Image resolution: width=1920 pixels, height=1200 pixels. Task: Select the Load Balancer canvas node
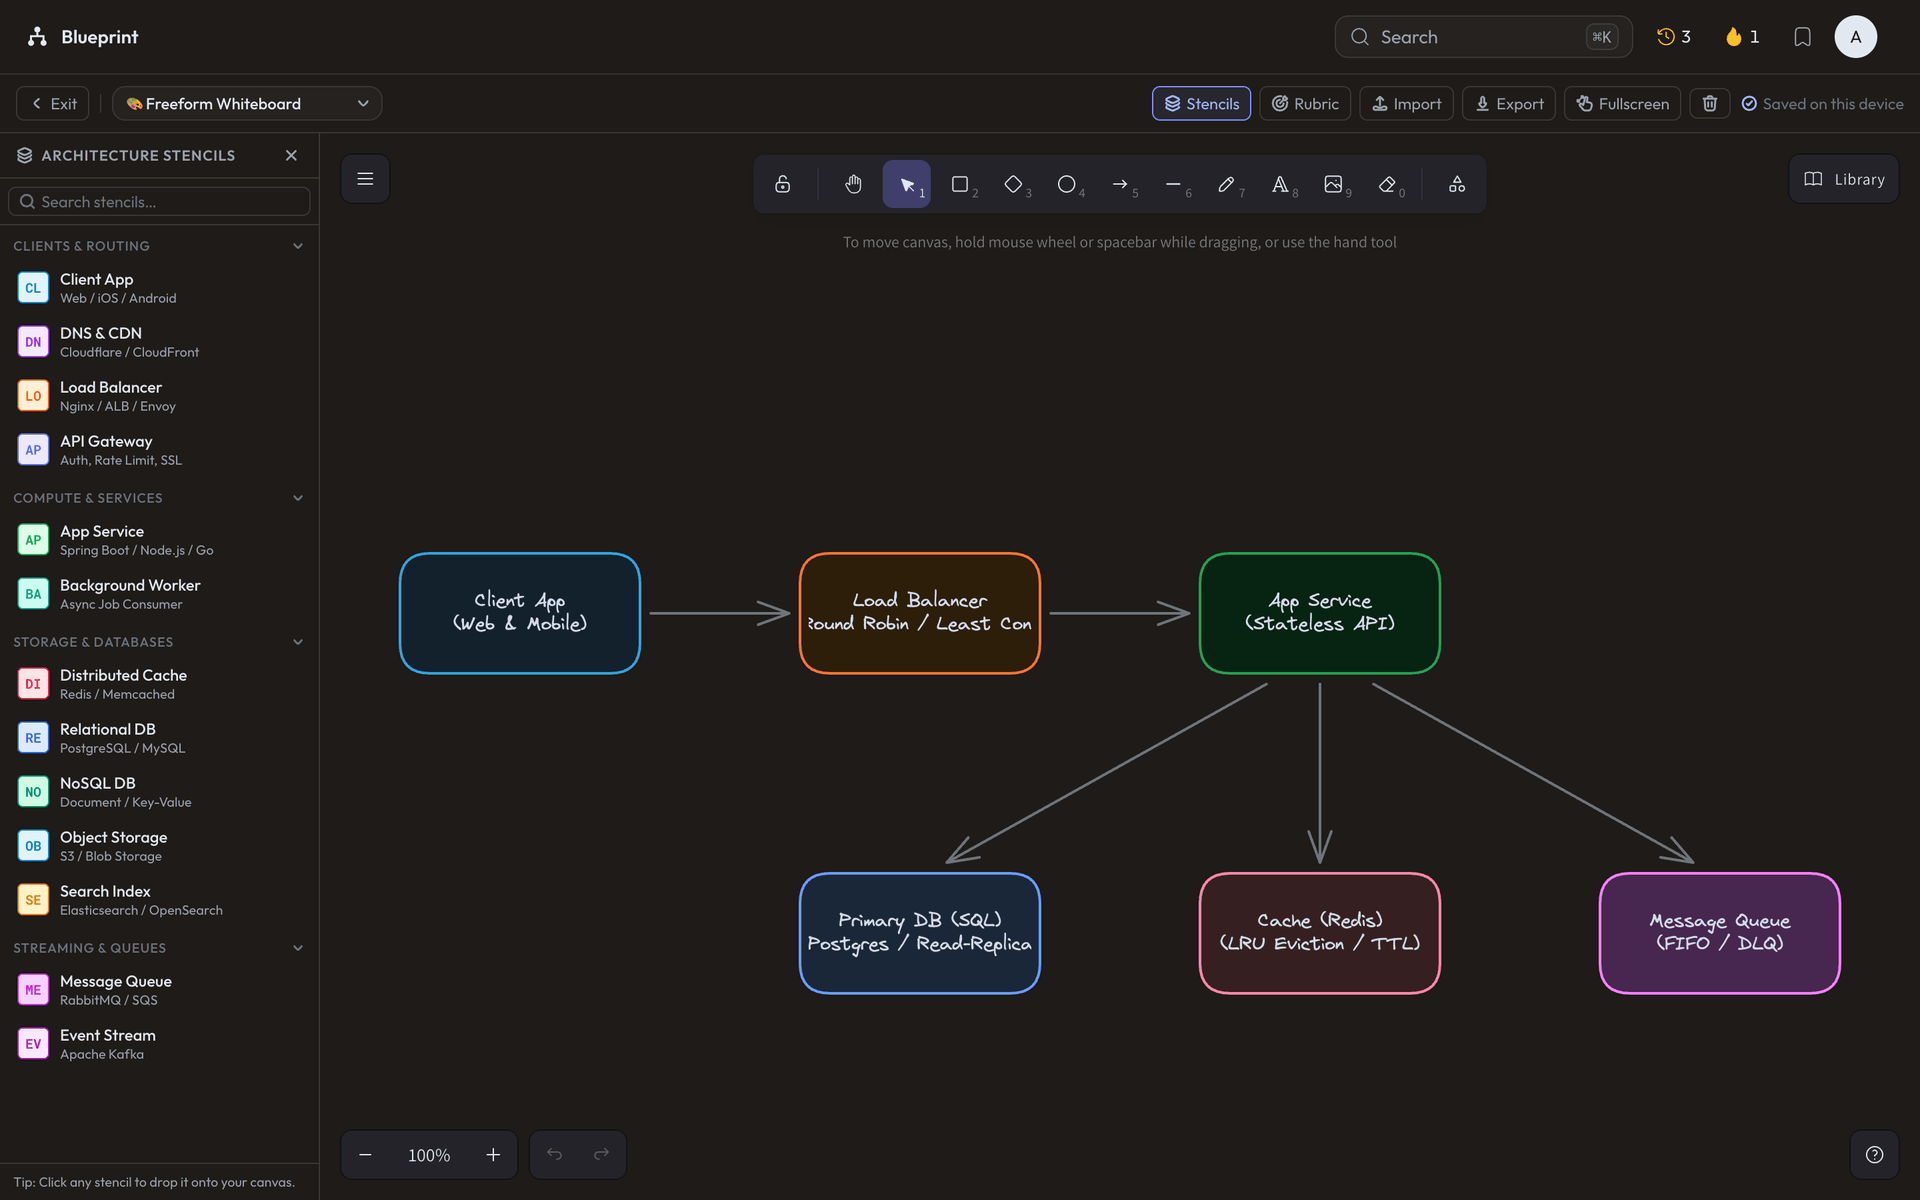pyautogui.click(x=920, y=613)
